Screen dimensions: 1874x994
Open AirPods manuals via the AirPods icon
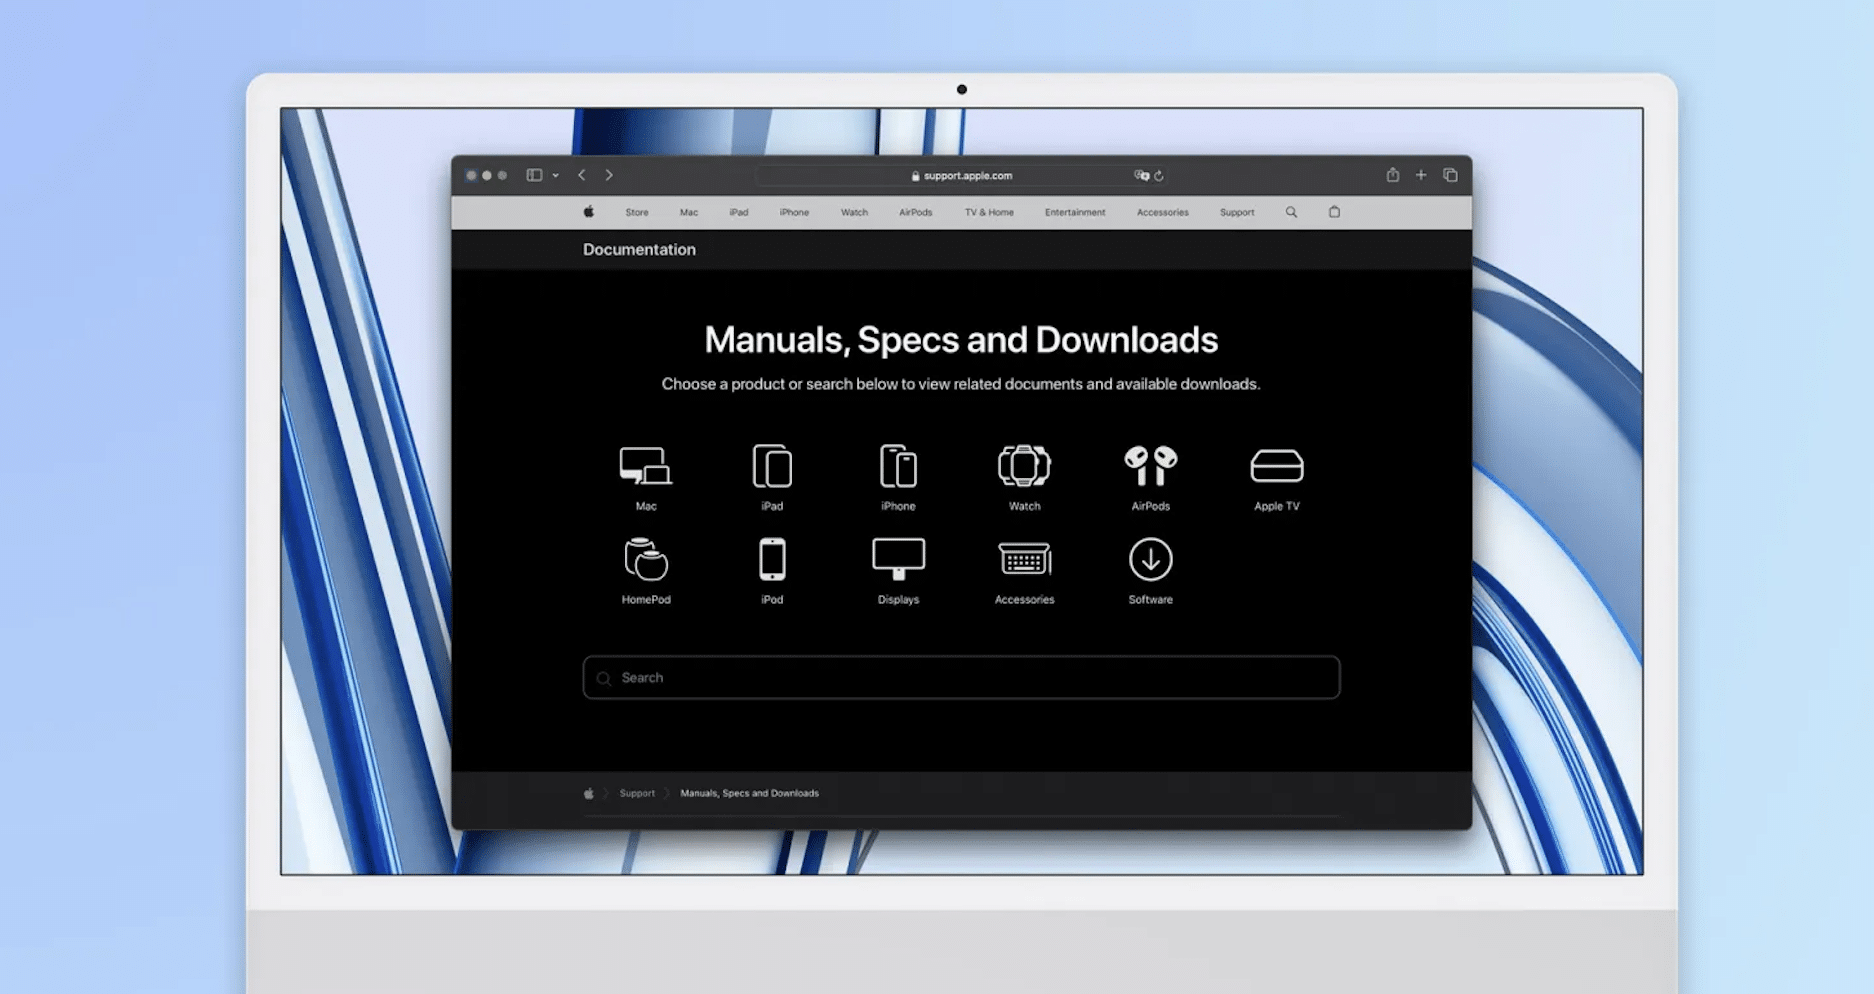point(1150,467)
